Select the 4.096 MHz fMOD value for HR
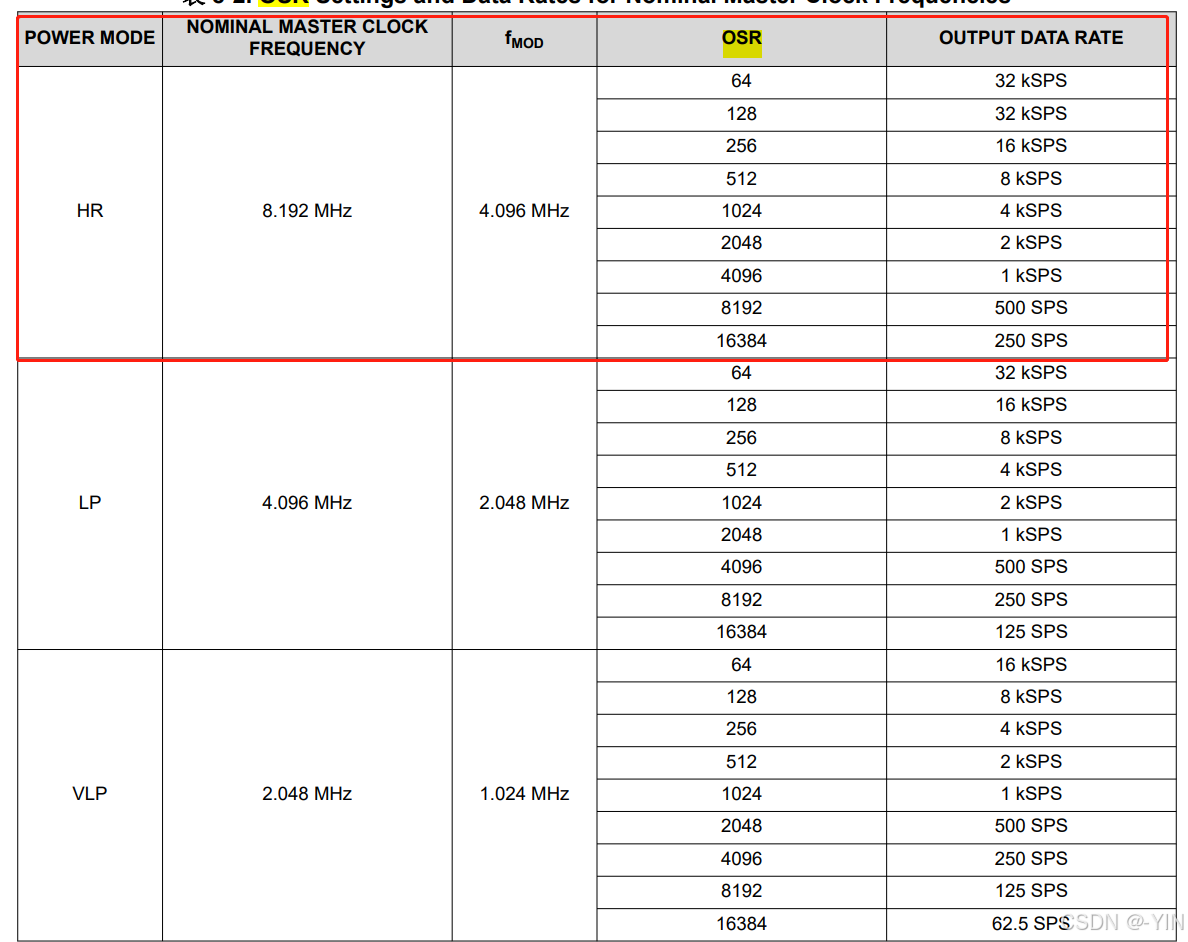This screenshot has height=942, width=1188. coord(524,211)
